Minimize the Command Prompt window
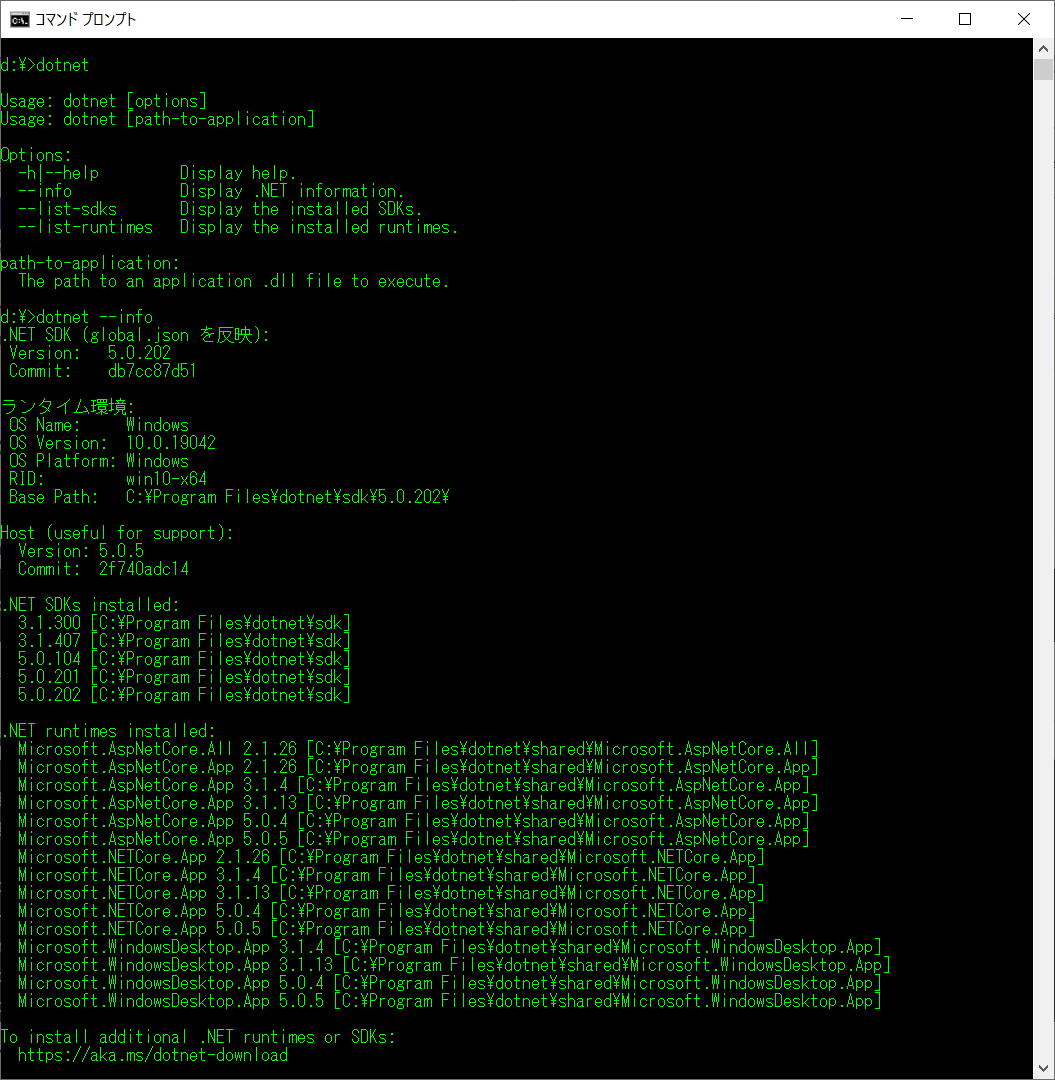The image size is (1055, 1080). [906, 19]
